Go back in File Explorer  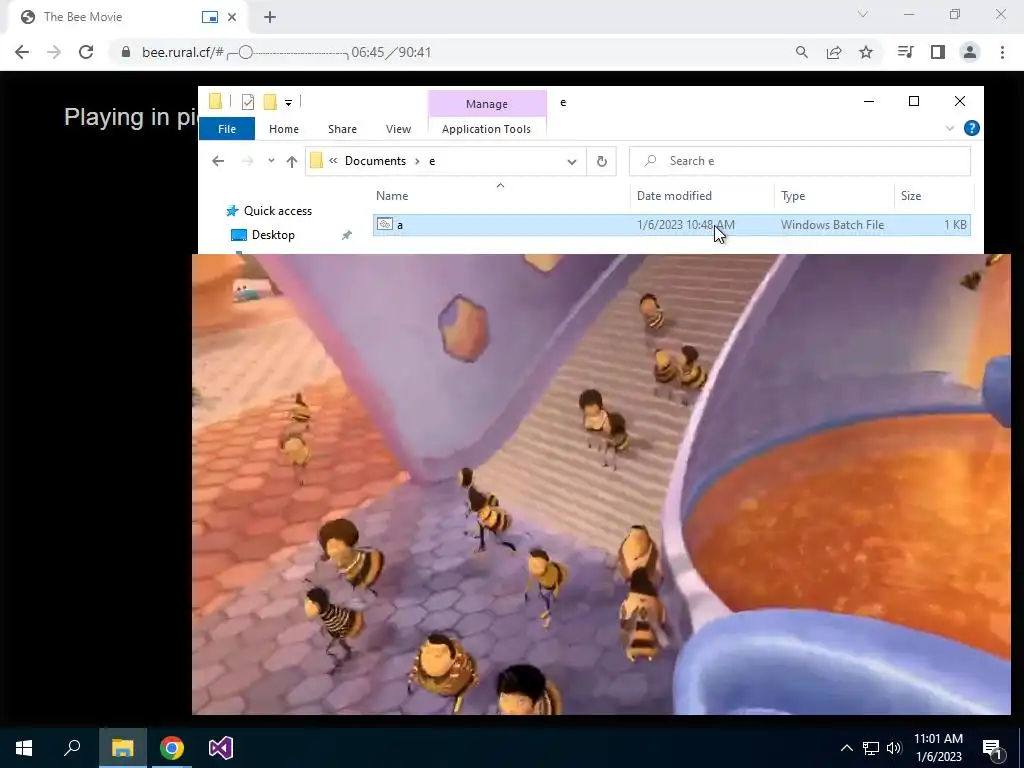coord(218,161)
